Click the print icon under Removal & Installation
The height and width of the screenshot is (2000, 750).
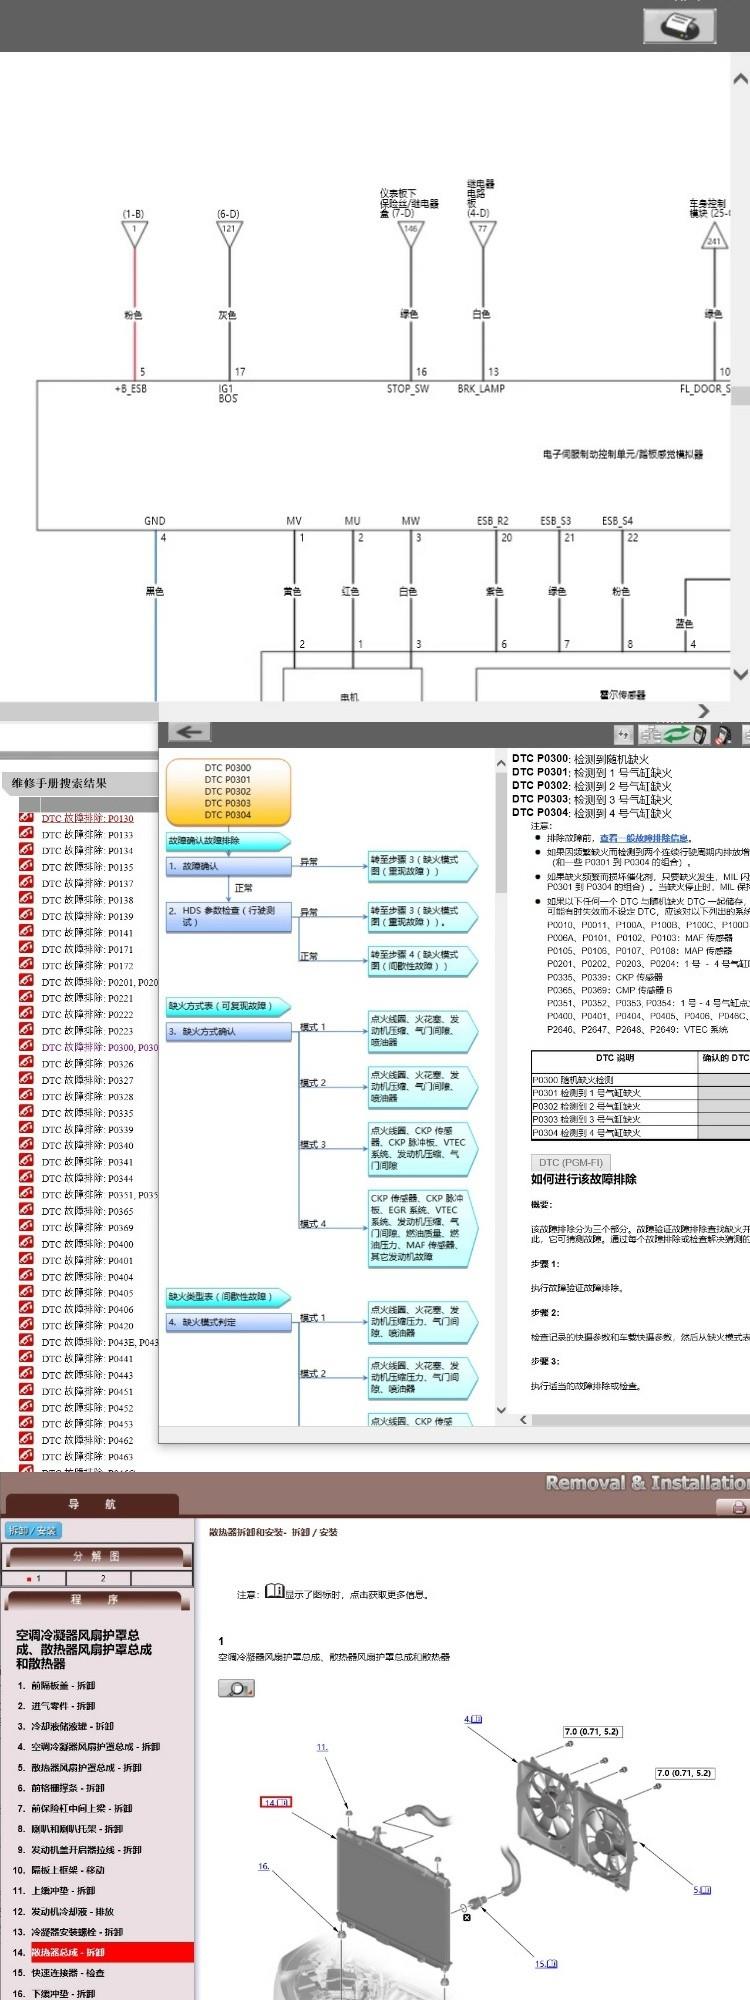738,1507
